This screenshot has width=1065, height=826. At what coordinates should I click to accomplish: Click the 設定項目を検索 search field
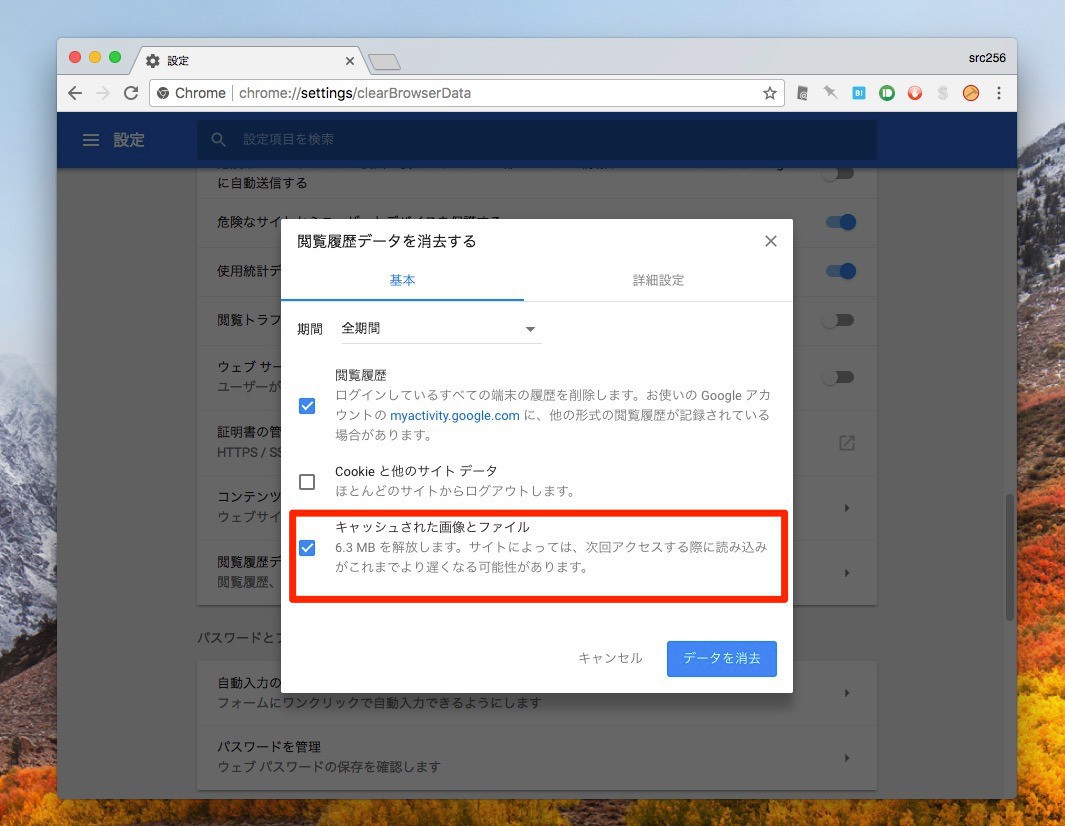[x=537, y=139]
